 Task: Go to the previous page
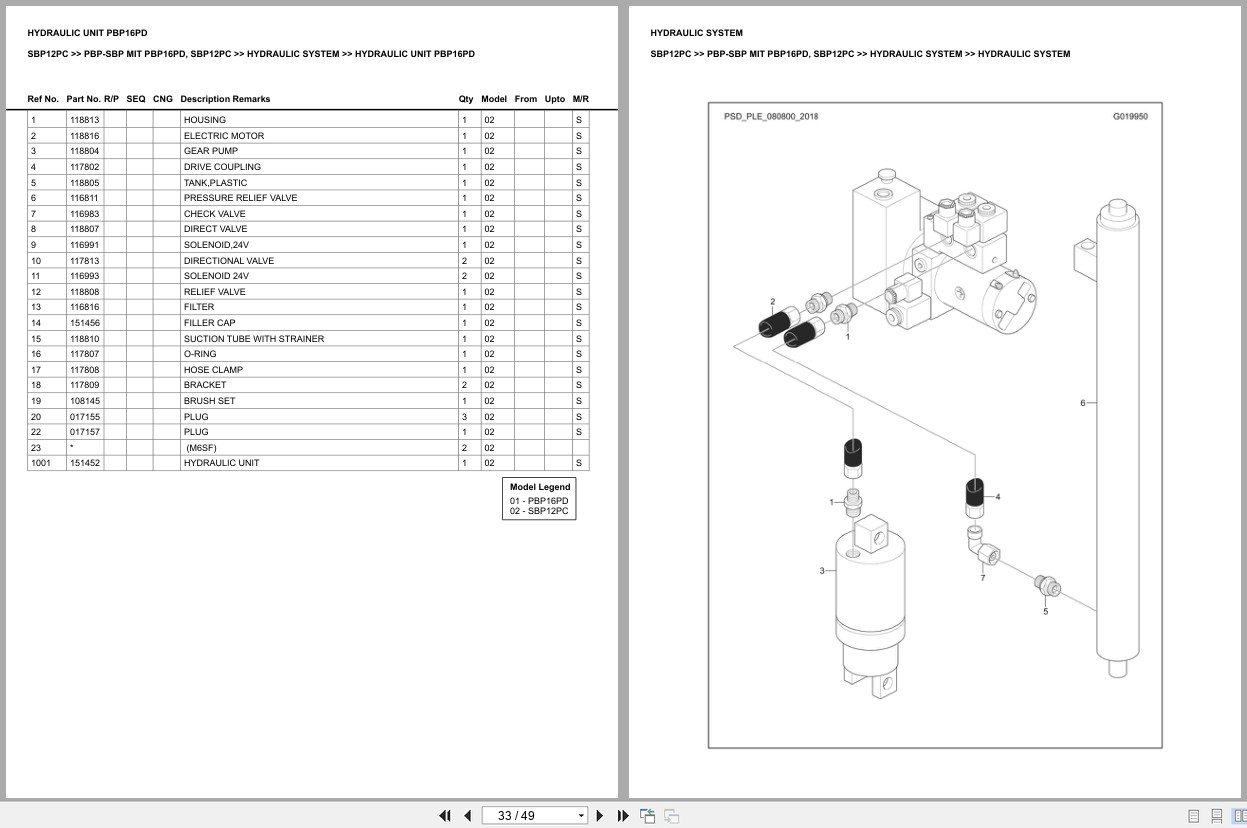click(467, 816)
